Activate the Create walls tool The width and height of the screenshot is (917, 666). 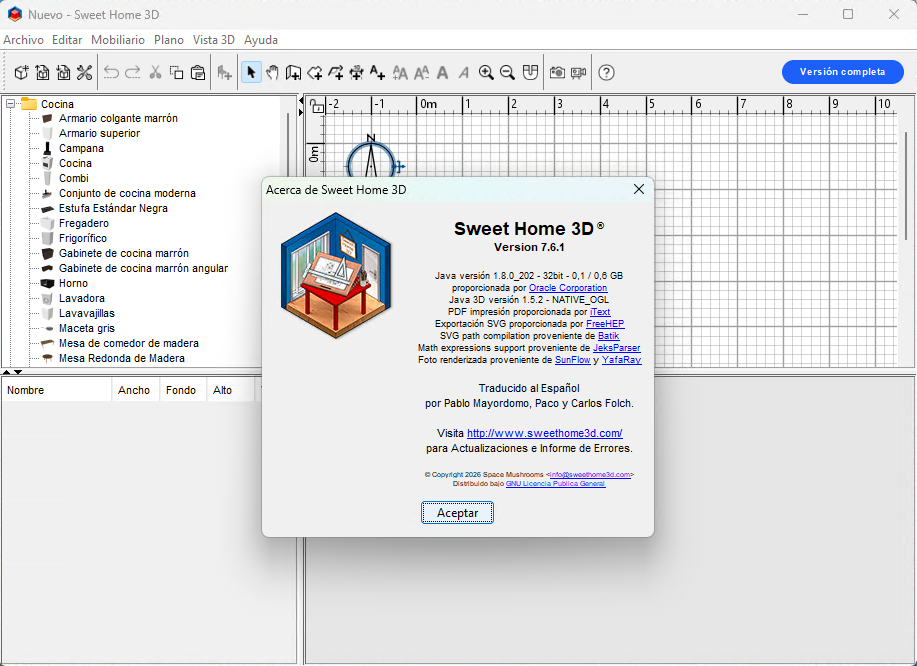point(293,73)
